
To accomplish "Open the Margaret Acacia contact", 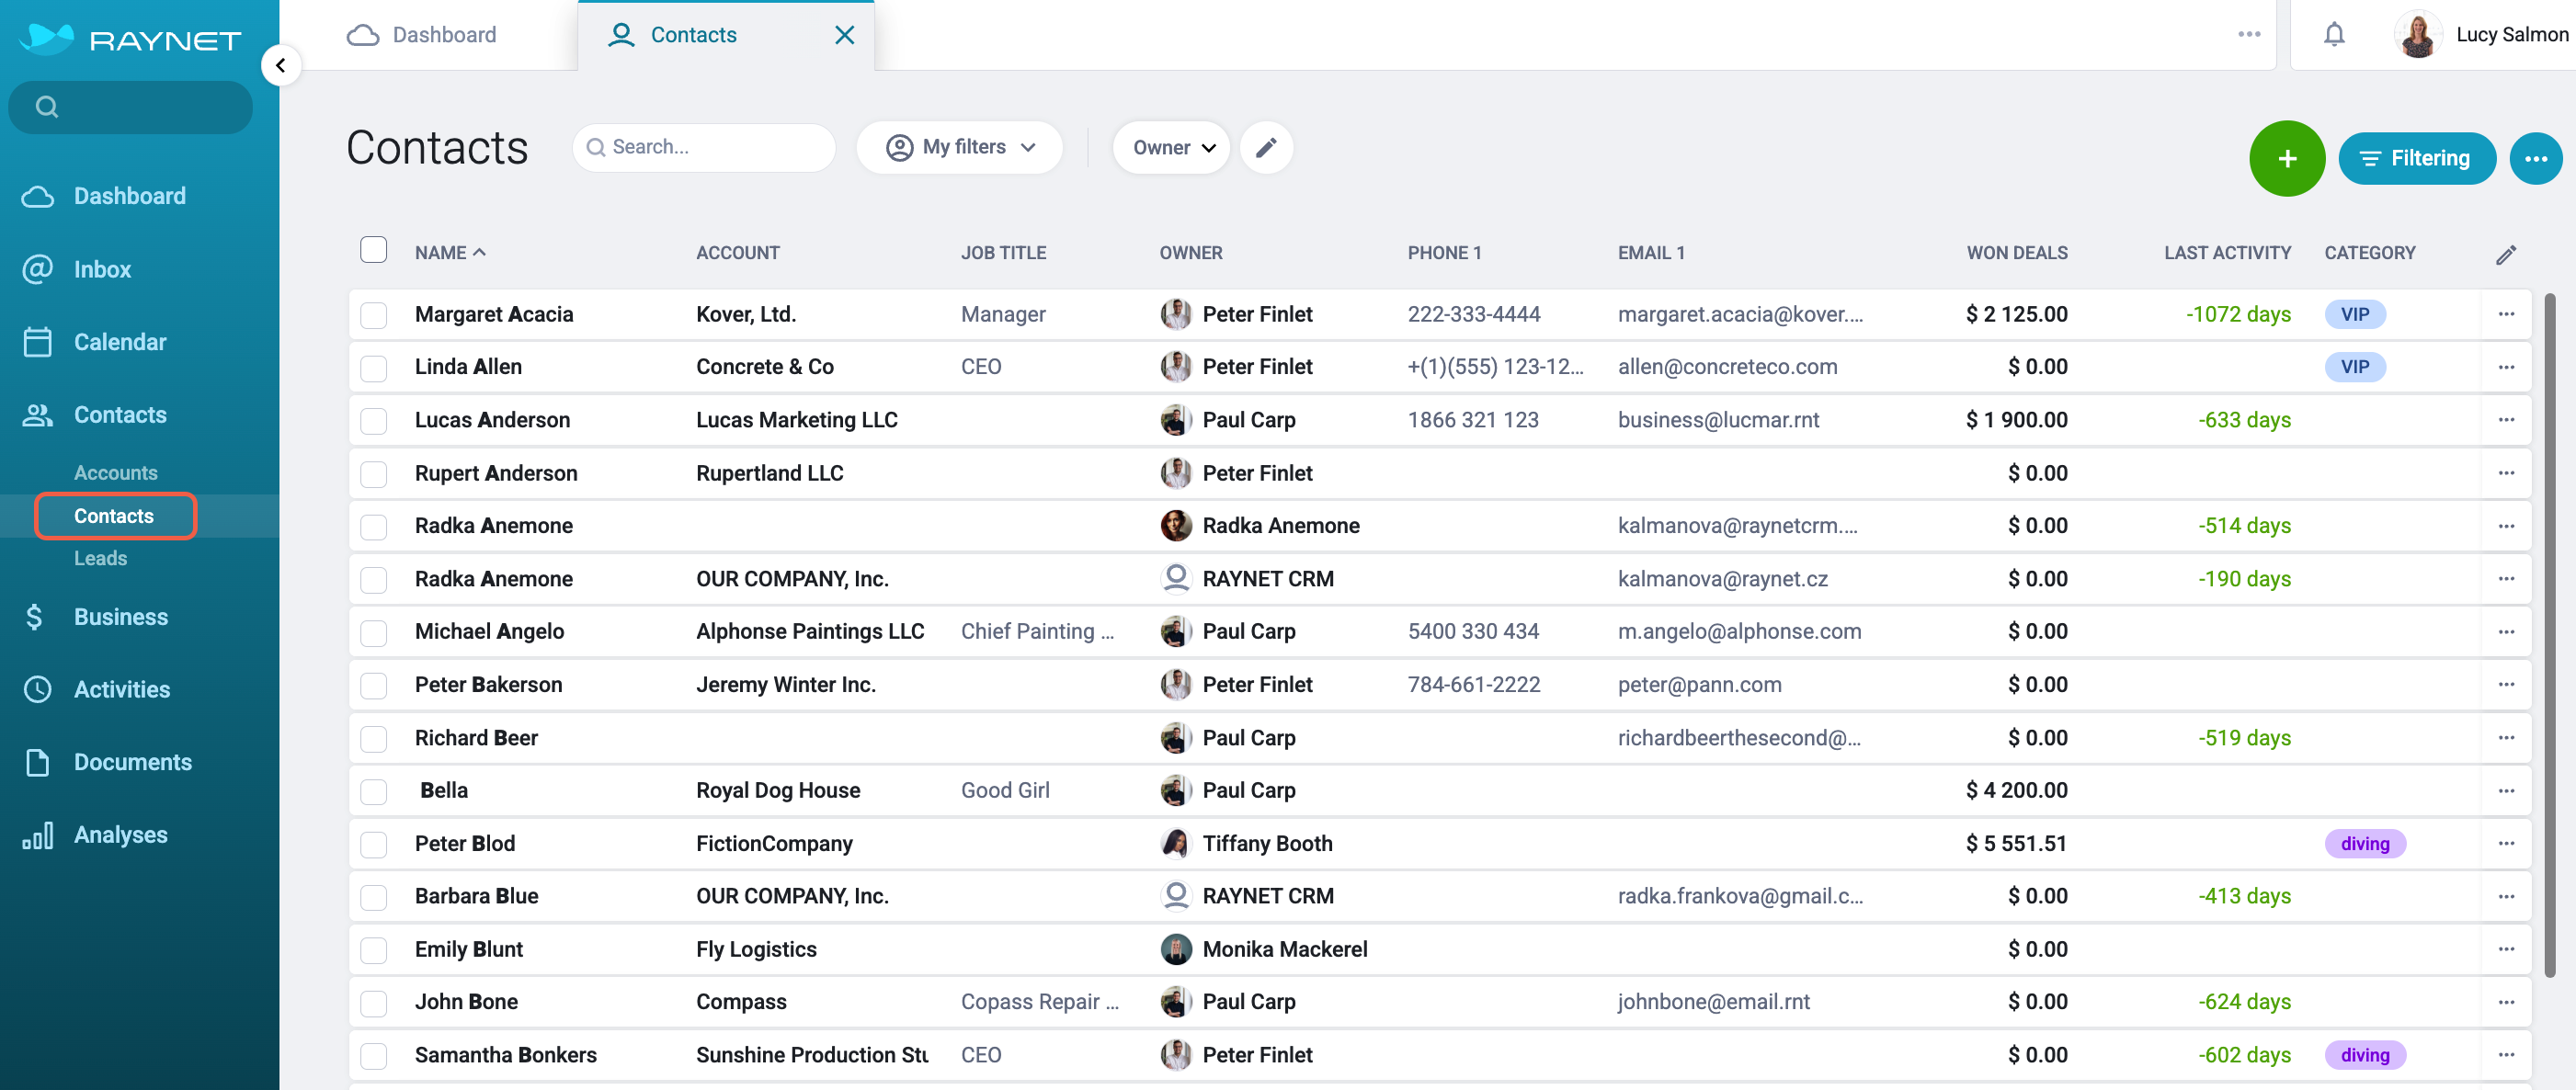I will [494, 314].
